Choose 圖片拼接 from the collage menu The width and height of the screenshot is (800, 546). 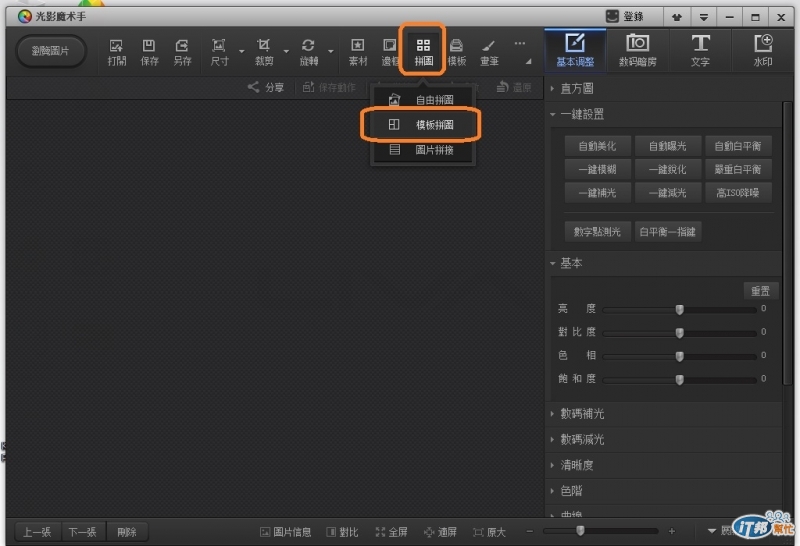point(423,150)
